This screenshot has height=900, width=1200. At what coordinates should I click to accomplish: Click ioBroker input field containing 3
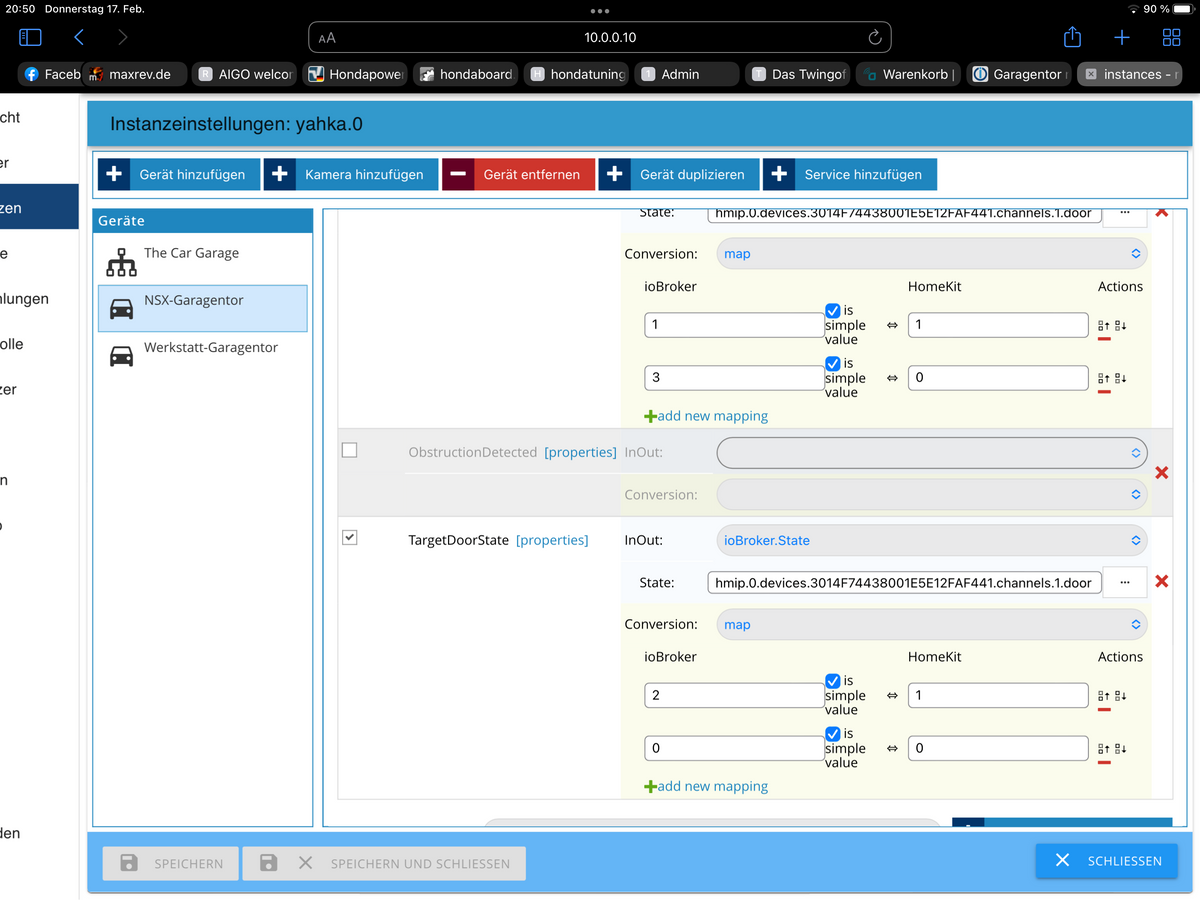pos(734,378)
